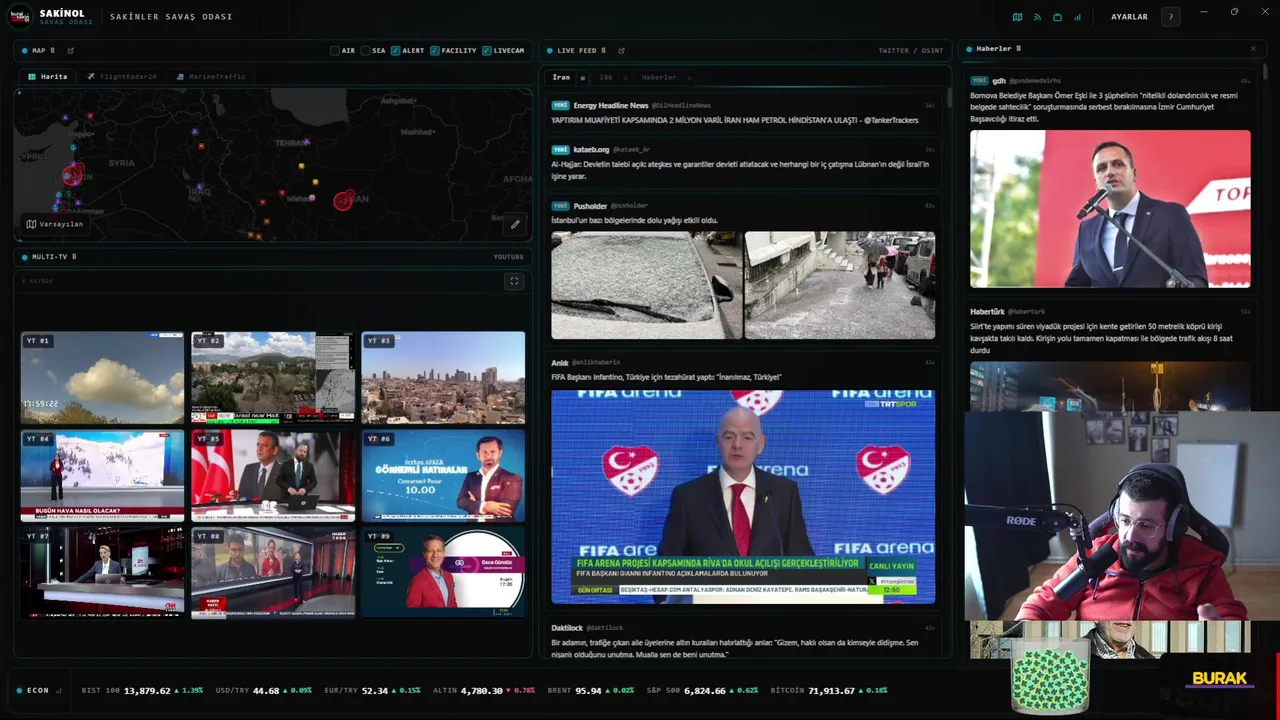Open YT #4 weather broadcast stream
Viewport: 1280px width, 720px height.
point(102,476)
